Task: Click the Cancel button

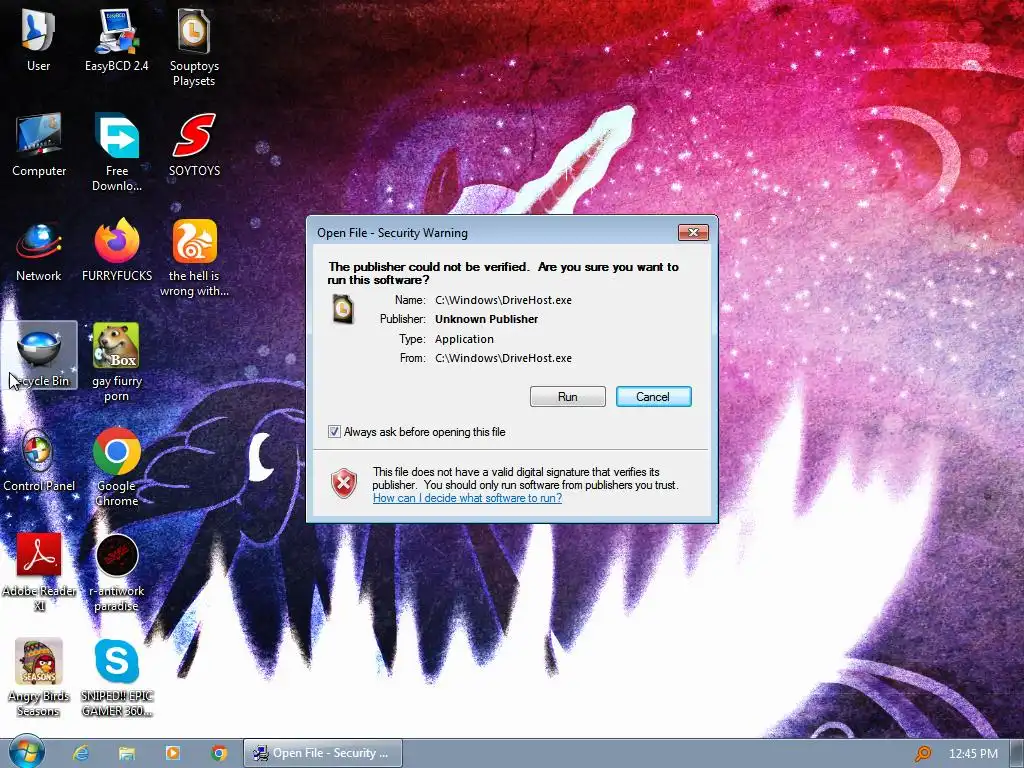Action: point(653,396)
